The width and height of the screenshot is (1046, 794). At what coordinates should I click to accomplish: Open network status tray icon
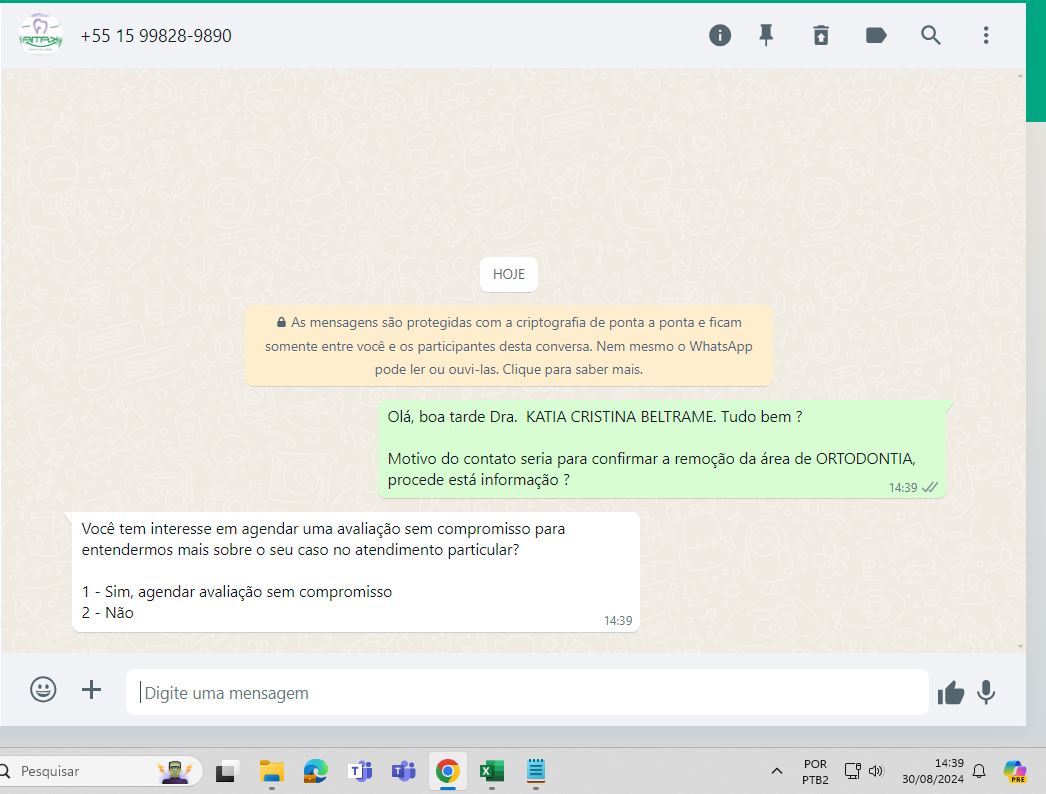[853, 771]
